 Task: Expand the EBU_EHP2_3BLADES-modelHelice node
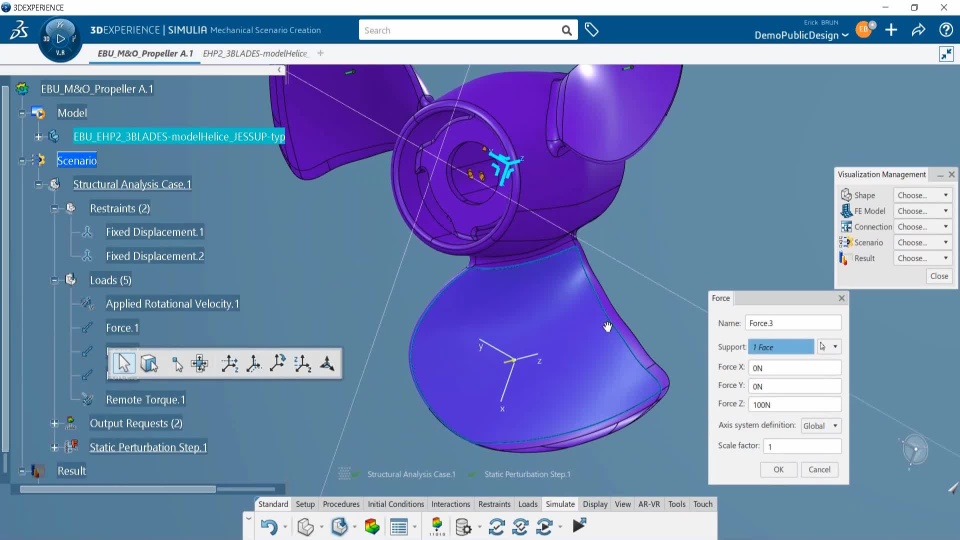[38, 137]
